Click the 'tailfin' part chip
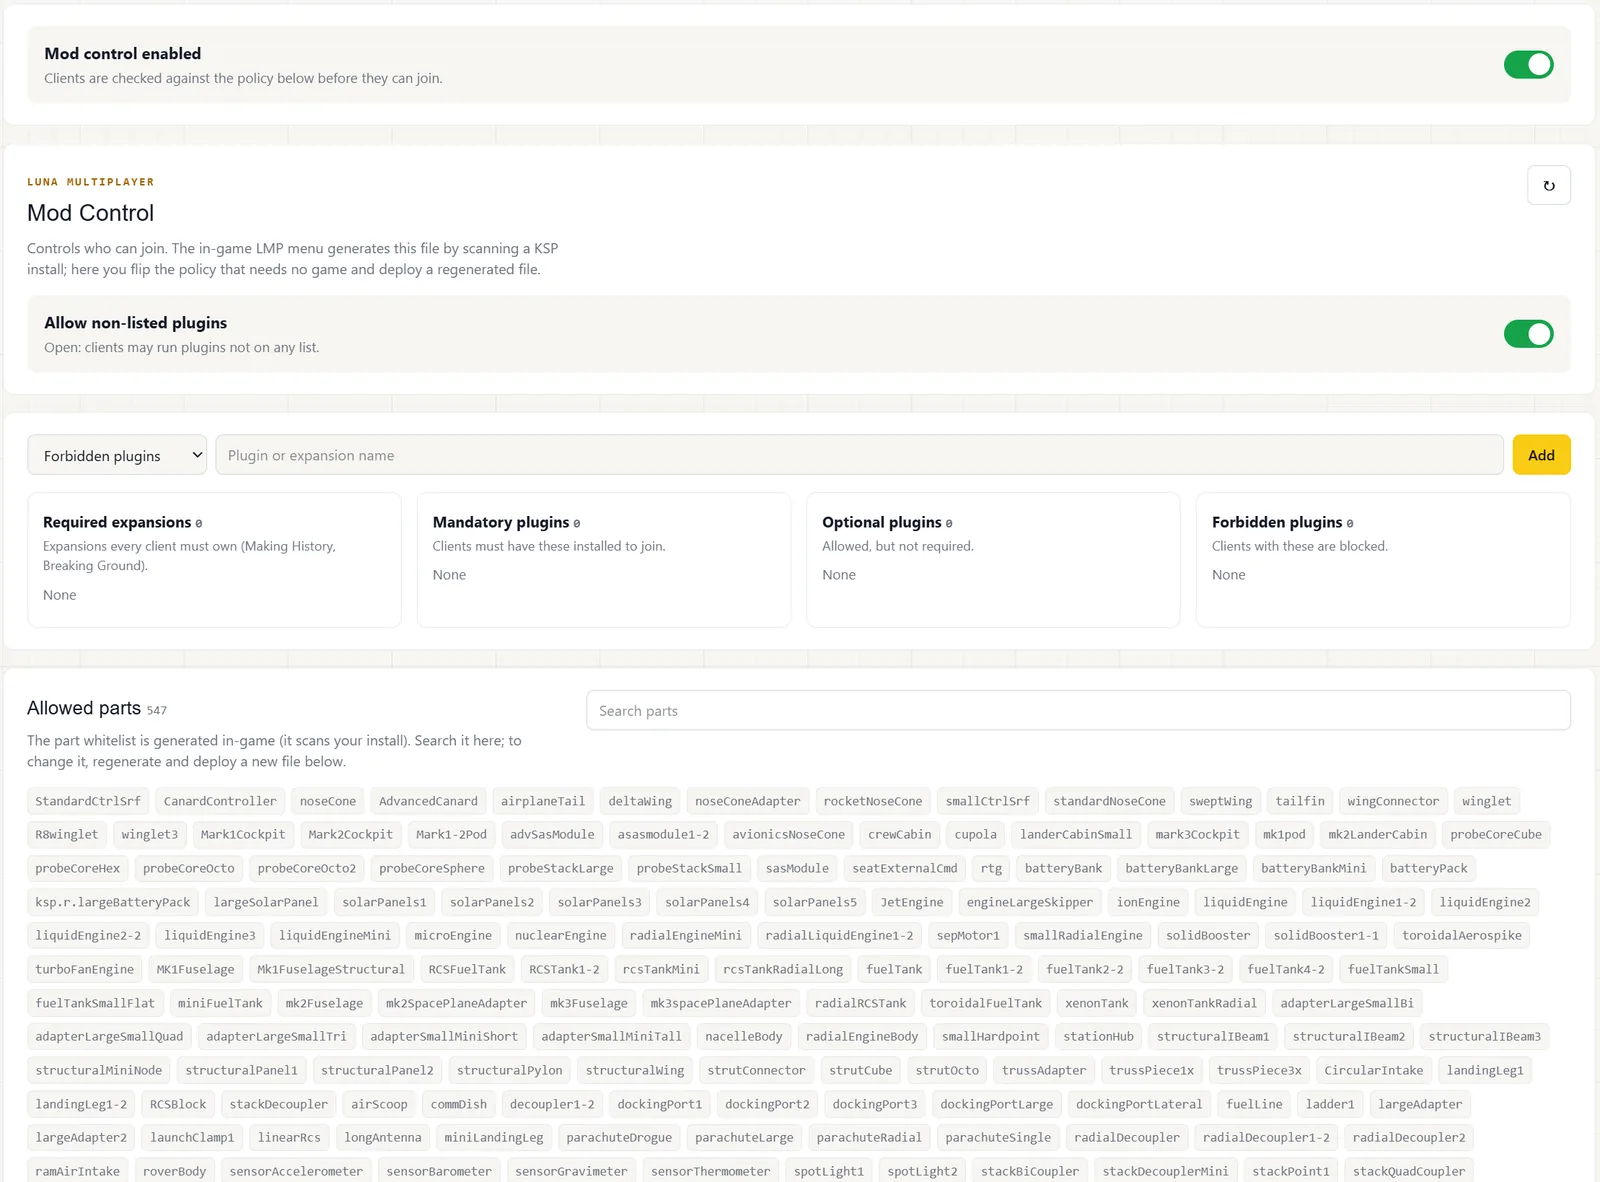 pyautogui.click(x=1300, y=801)
